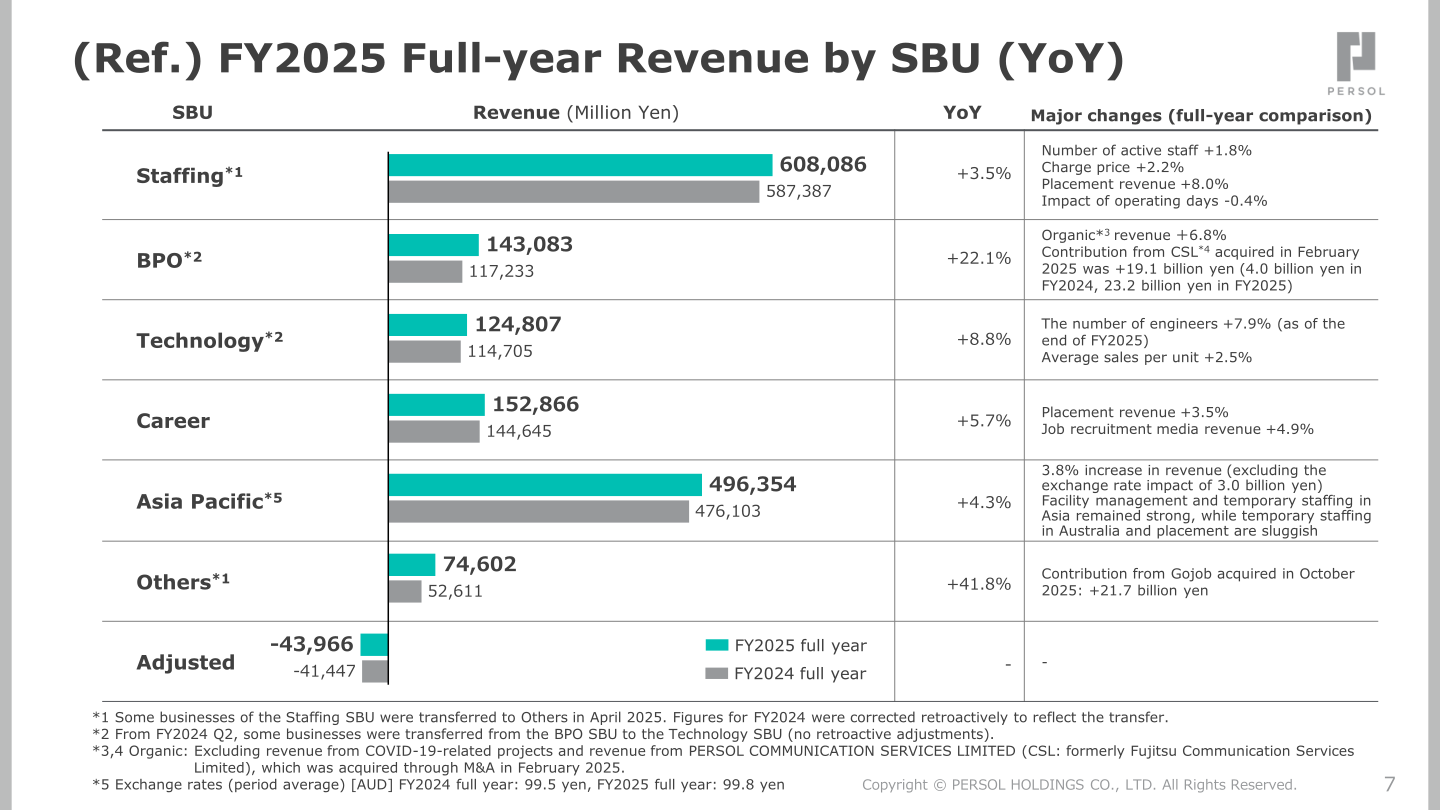Click the value '496,354'
1440x810 pixels.
point(753,484)
